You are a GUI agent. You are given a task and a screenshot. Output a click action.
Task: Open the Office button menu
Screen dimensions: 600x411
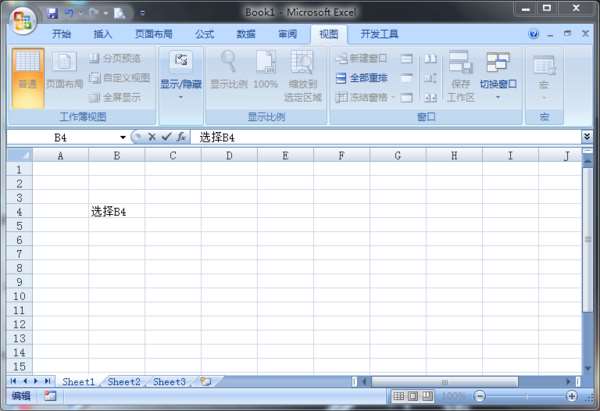pos(23,20)
